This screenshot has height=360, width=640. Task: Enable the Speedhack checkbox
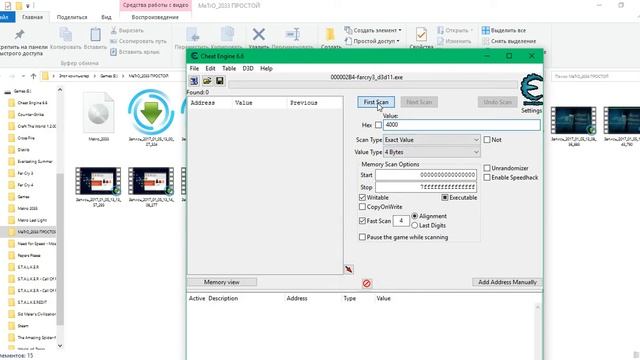tap(487, 178)
